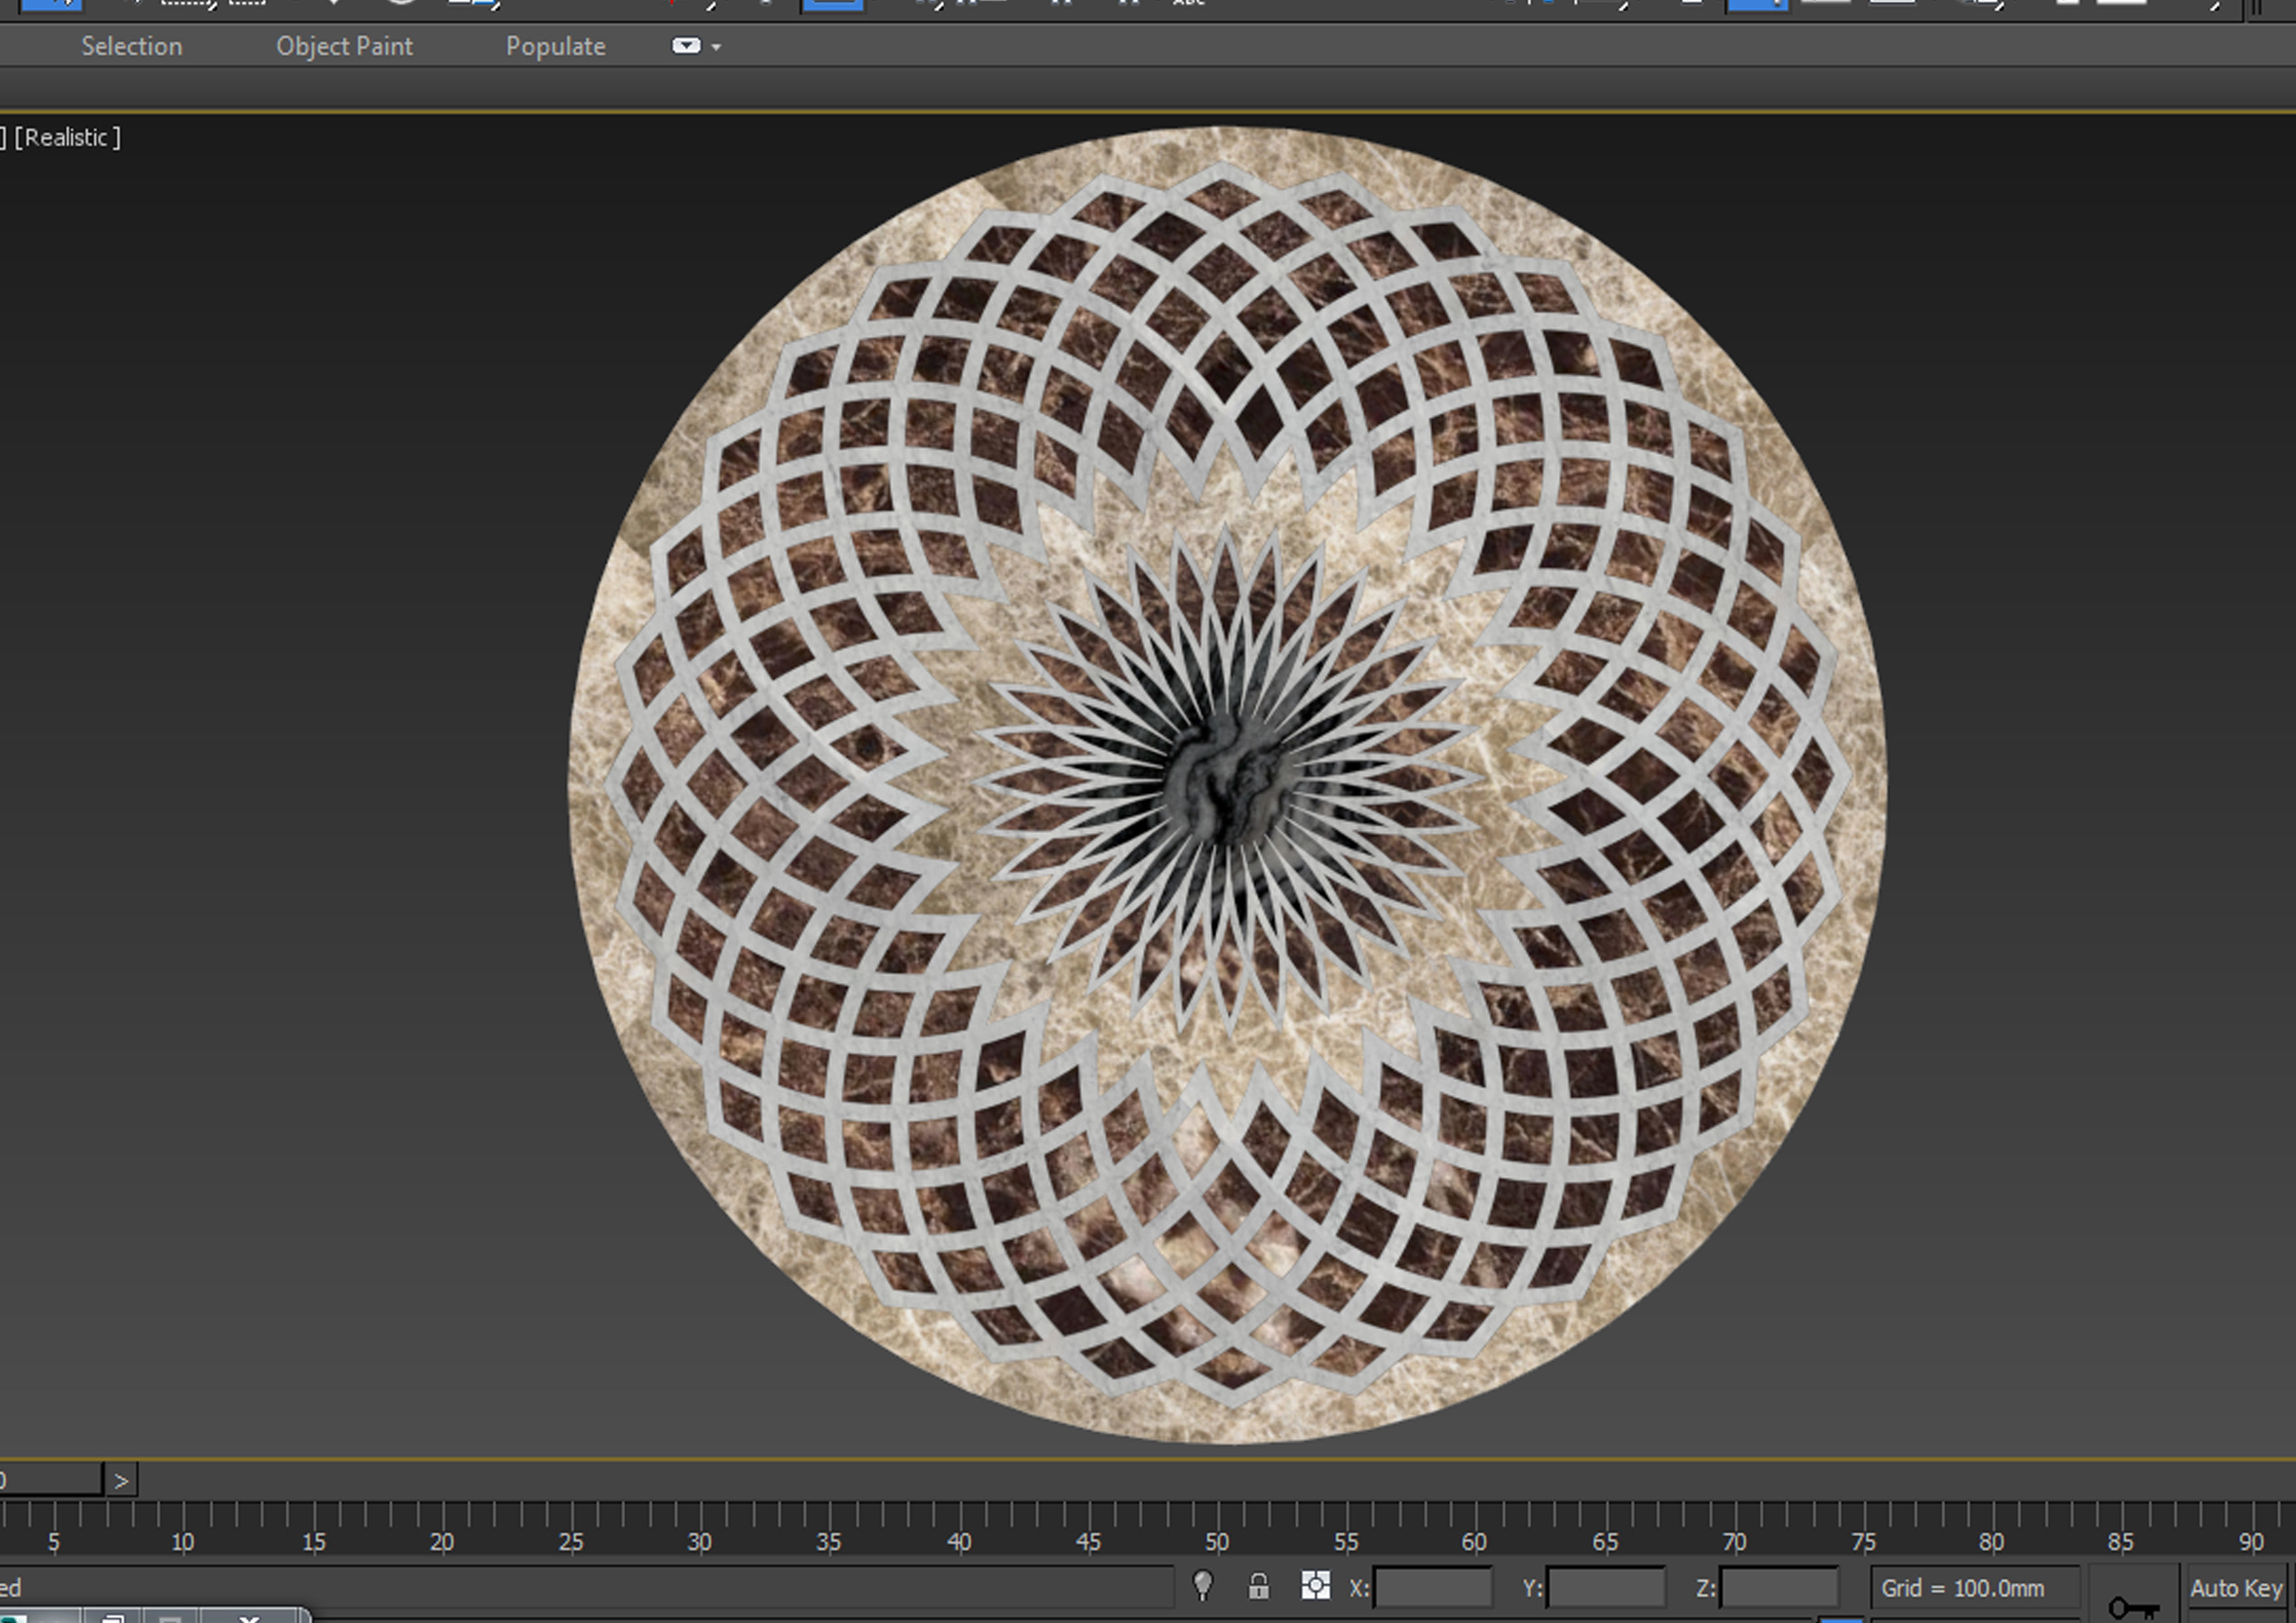Open the Populate ribbon tab
The height and width of the screenshot is (1623, 2296).
pos(555,46)
